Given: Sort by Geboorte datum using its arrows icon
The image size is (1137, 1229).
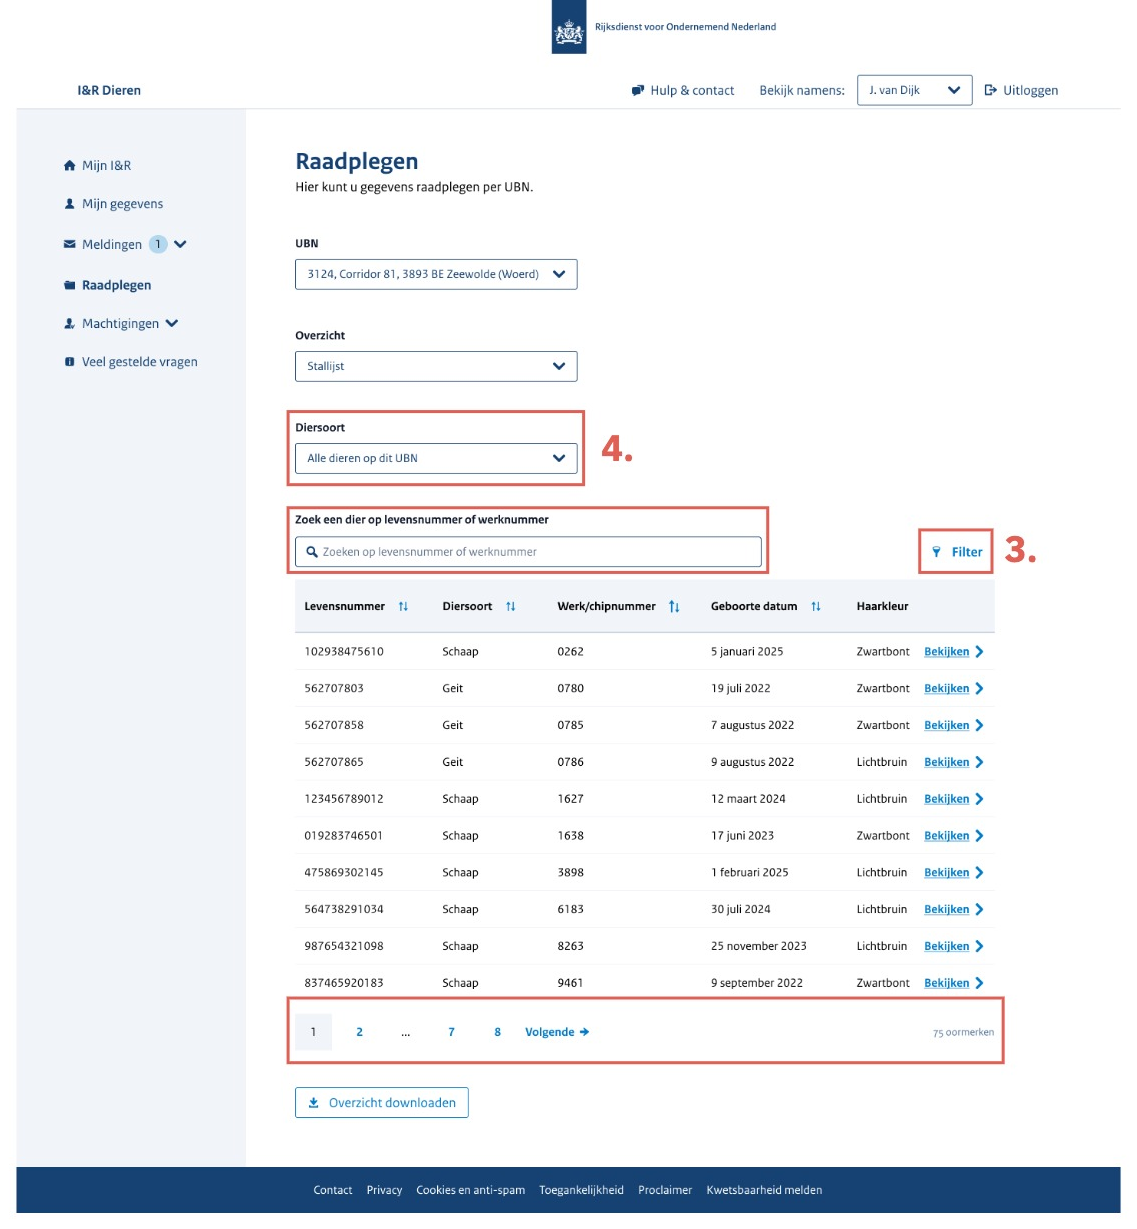Looking at the screenshot, I should 816,607.
